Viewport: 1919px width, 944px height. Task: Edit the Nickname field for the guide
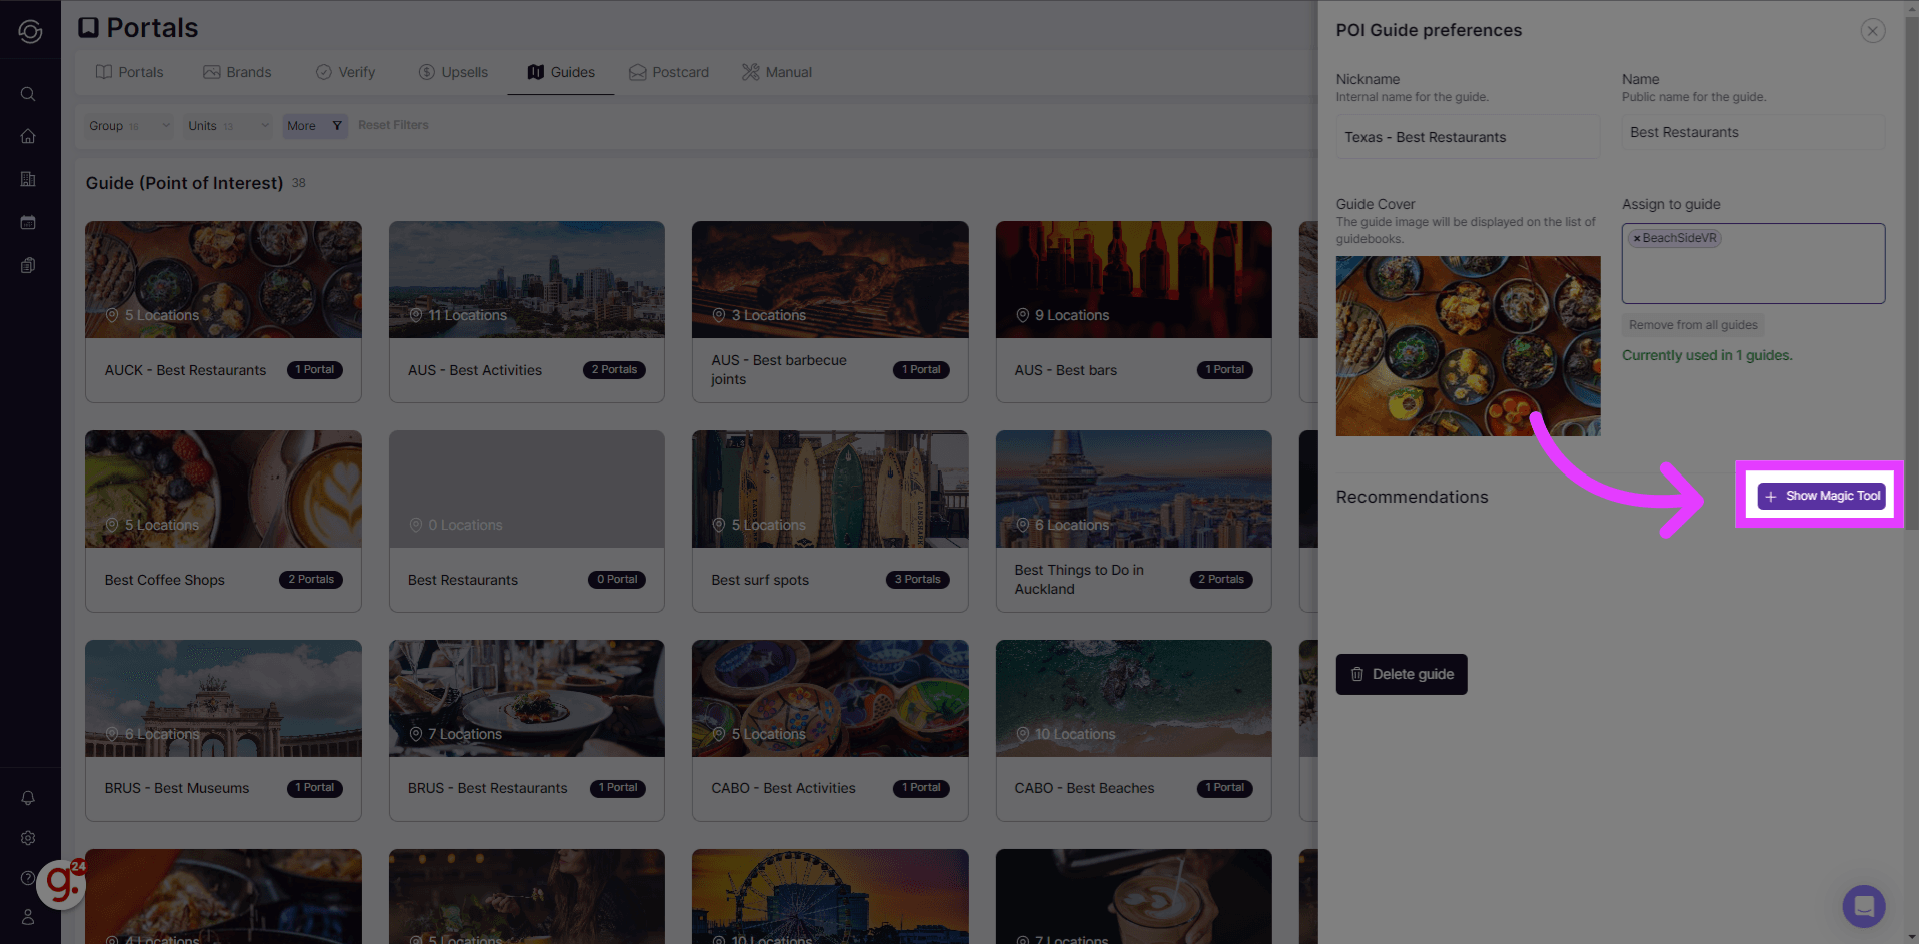[x=1467, y=136]
